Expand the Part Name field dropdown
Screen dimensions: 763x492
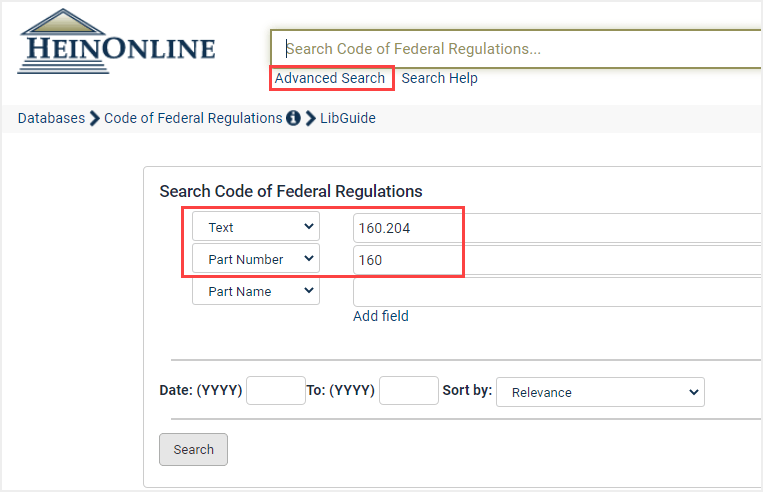click(256, 291)
